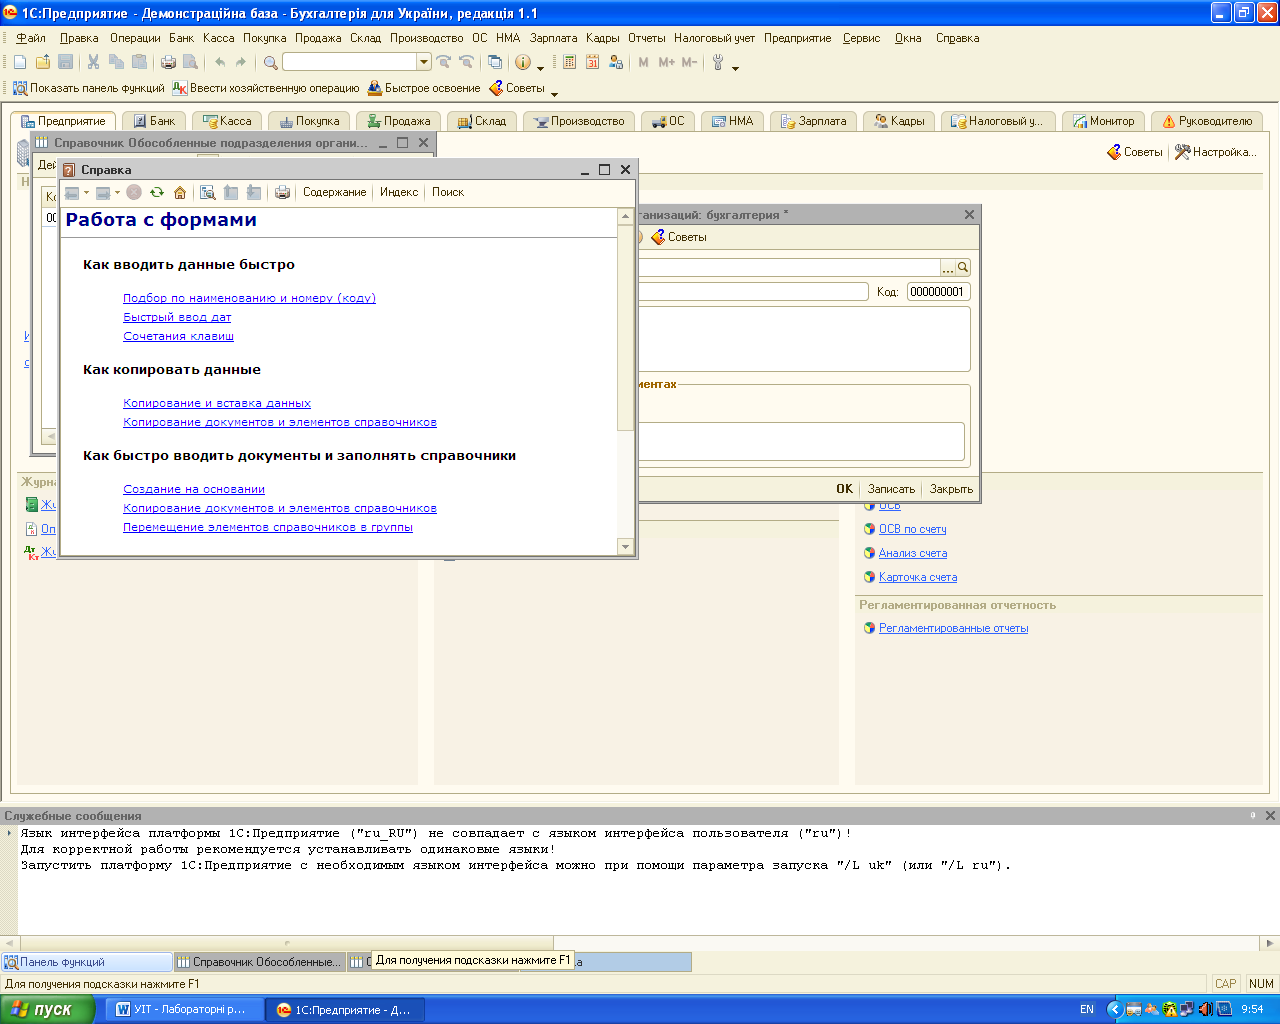Click the M memory button

pos(643,62)
